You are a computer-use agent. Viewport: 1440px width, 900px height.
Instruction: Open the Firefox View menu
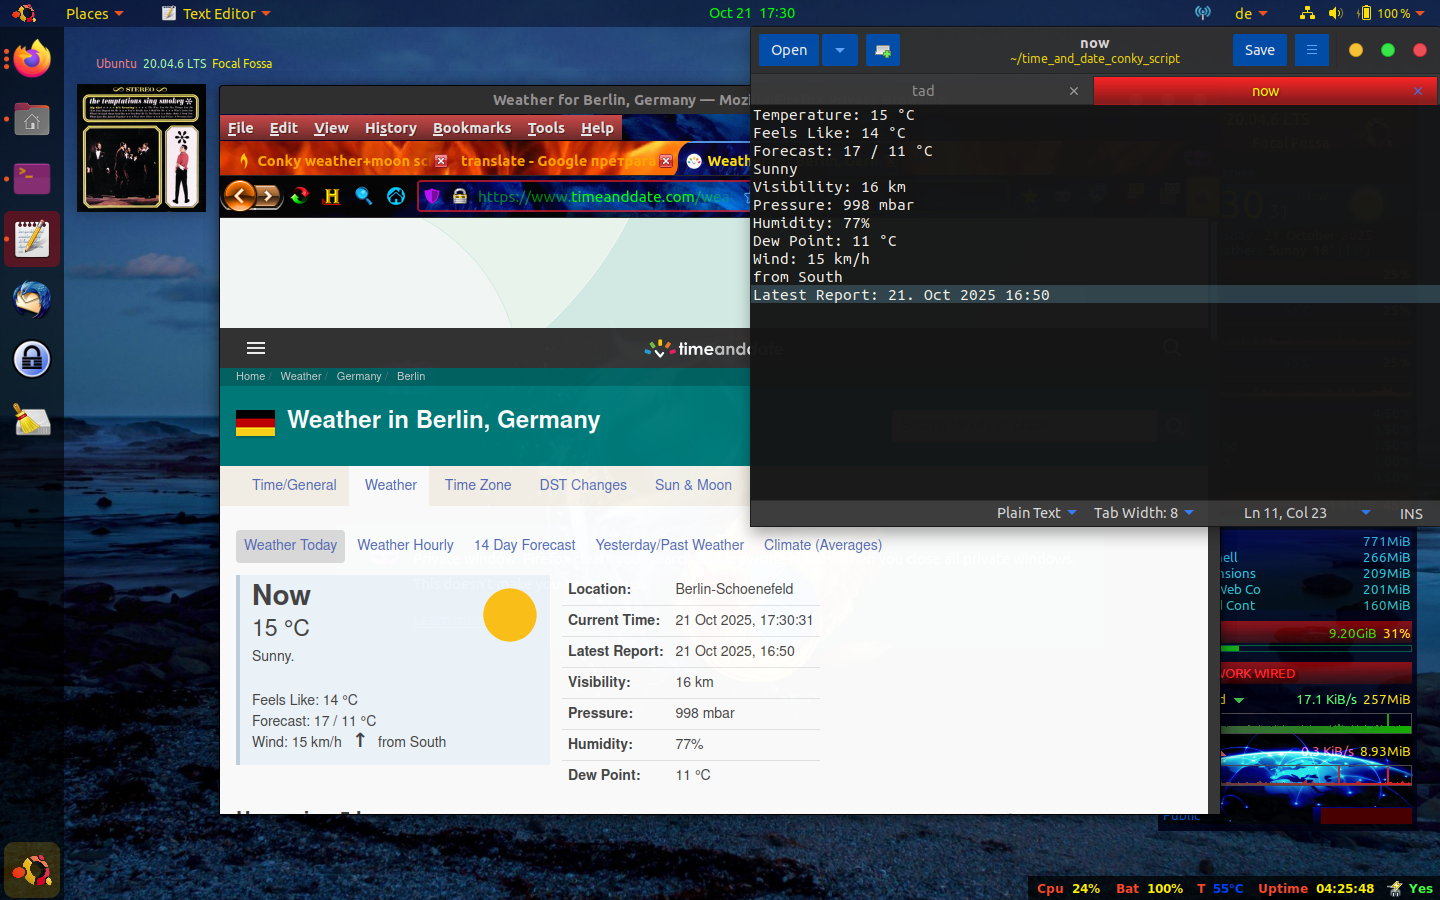point(331,128)
